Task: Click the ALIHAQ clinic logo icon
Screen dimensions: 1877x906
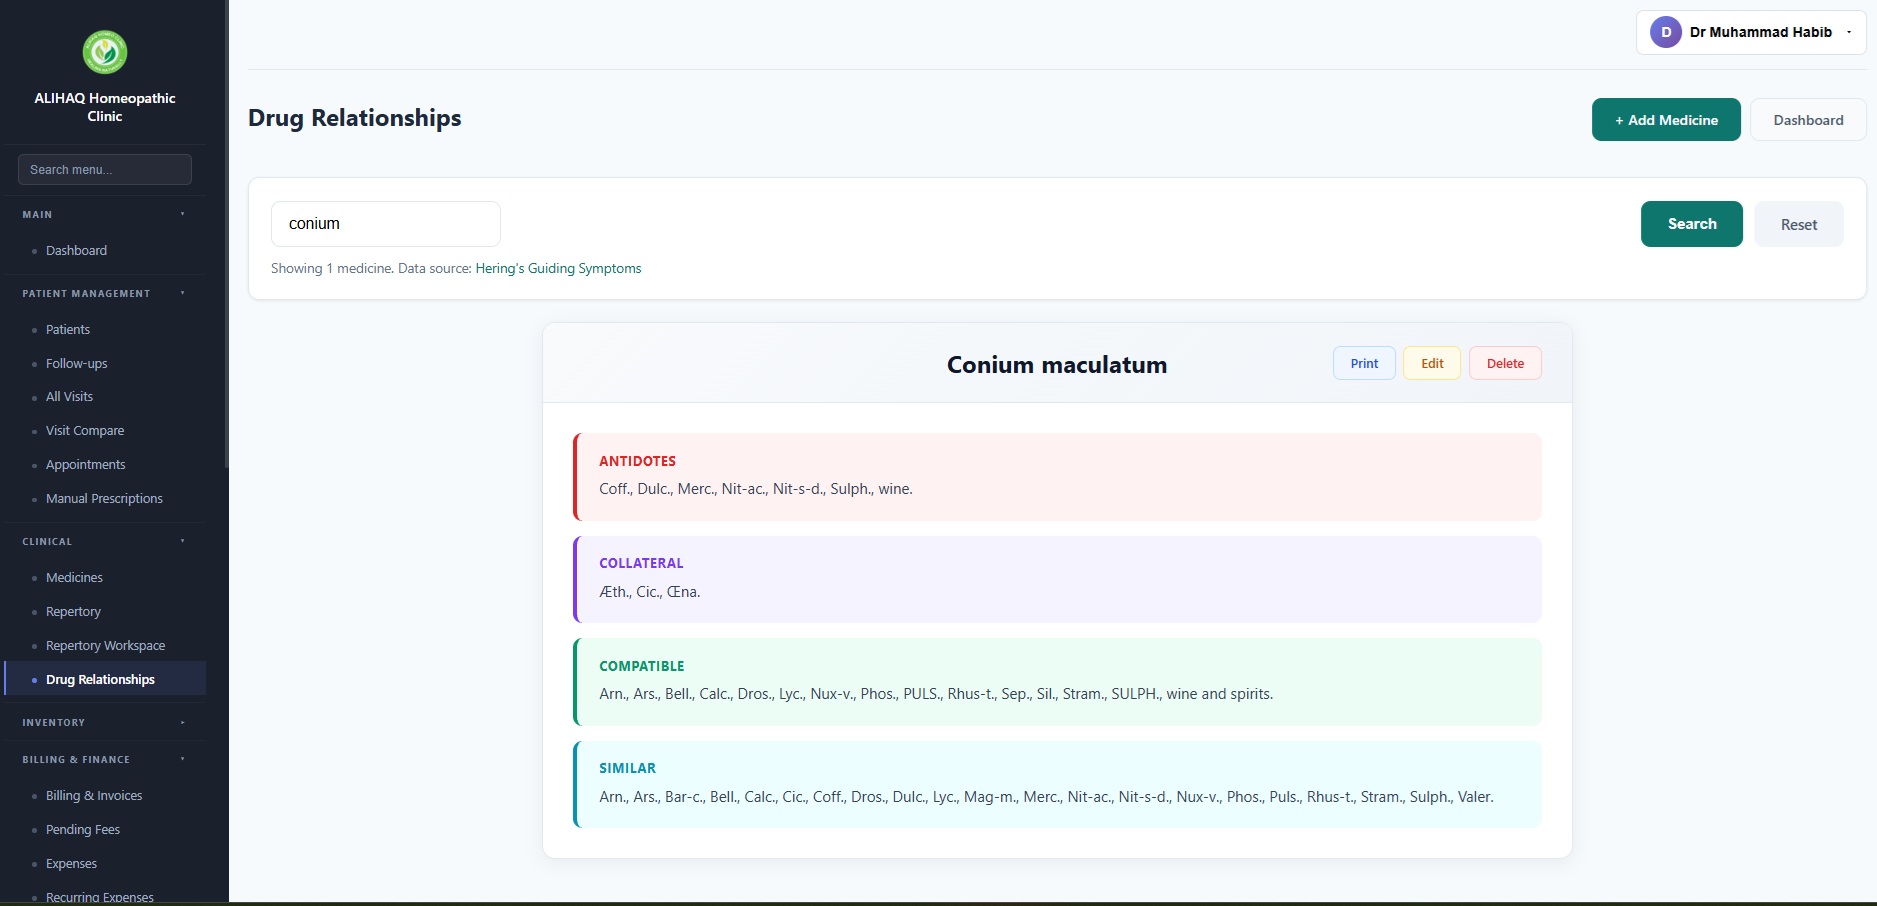Action: coord(105,52)
